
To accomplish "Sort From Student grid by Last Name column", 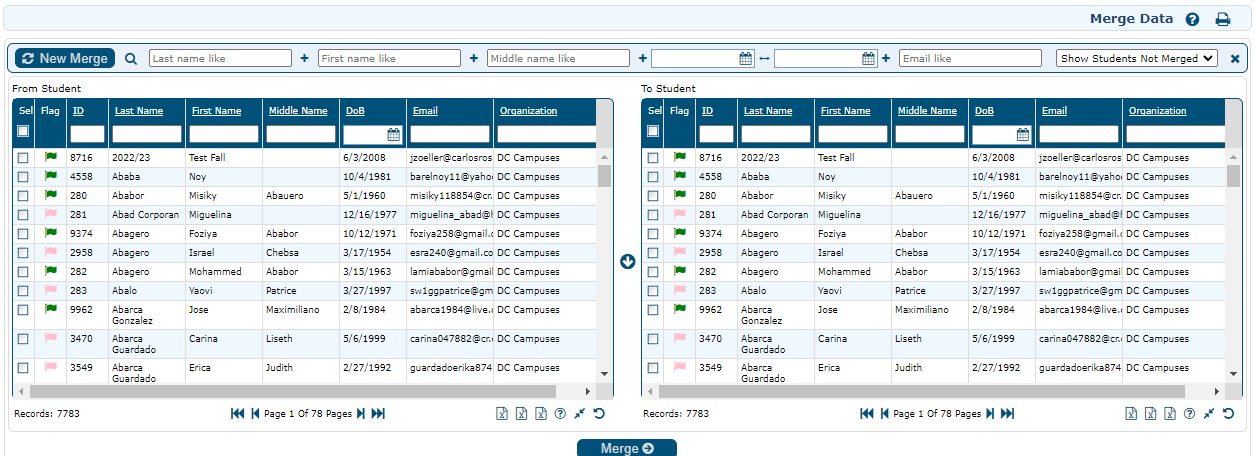I will pos(139,111).
